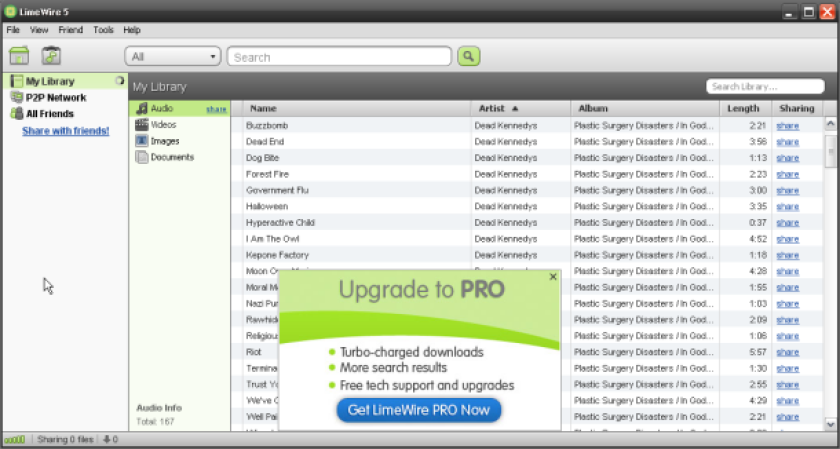
Task: Select the Buzzbomb song row
Action: 527,125
